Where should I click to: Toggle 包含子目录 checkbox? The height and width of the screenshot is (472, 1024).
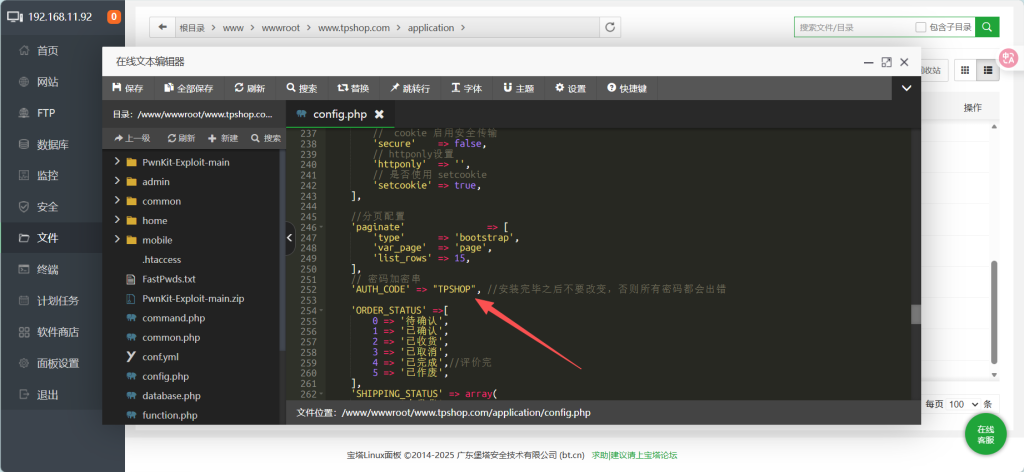click(x=920, y=27)
